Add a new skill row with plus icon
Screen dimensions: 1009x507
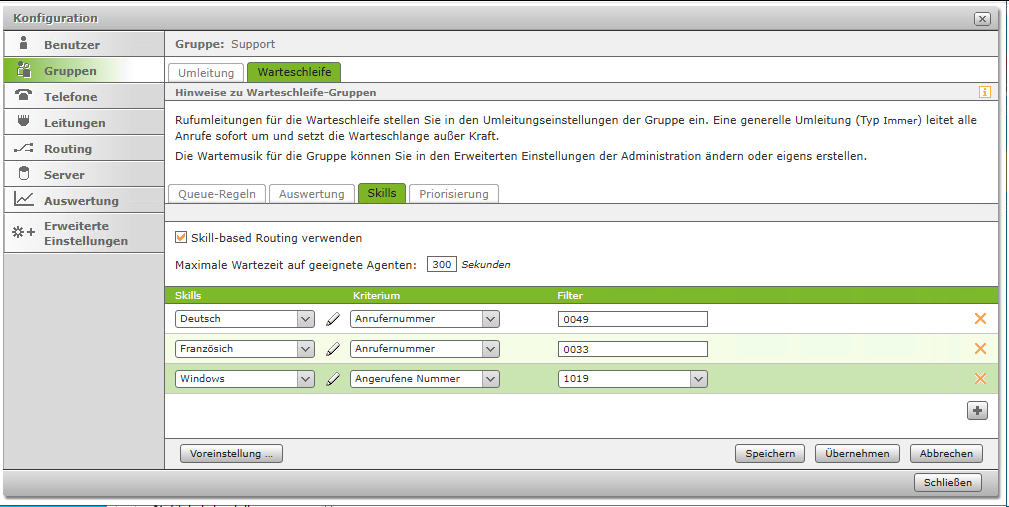(977, 410)
